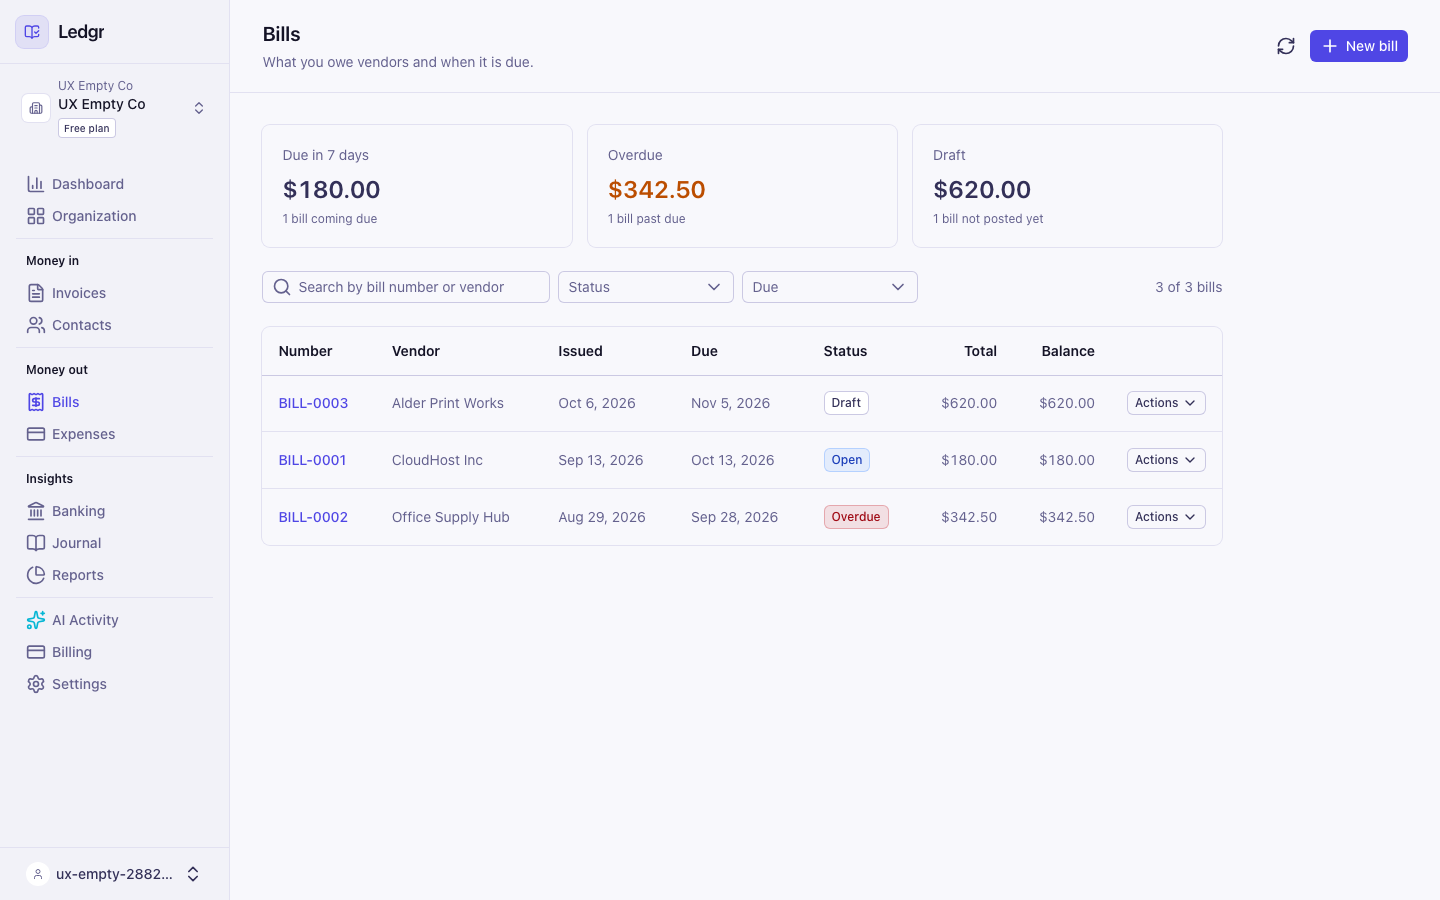Screen dimensions: 1440x900
Task: Open the BILL-0003 link
Action: click(313, 403)
